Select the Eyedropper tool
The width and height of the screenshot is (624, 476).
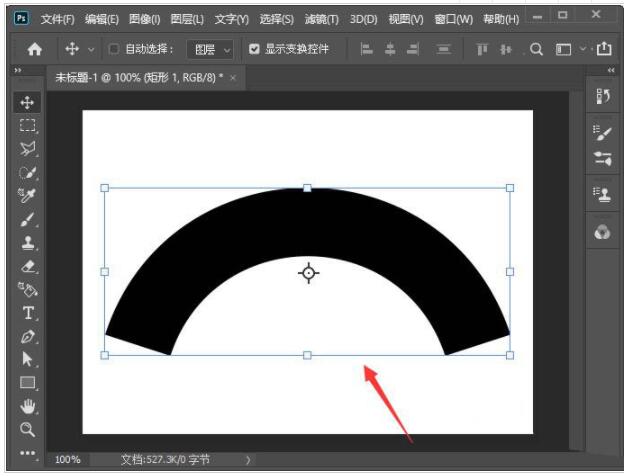tap(27, 195)
